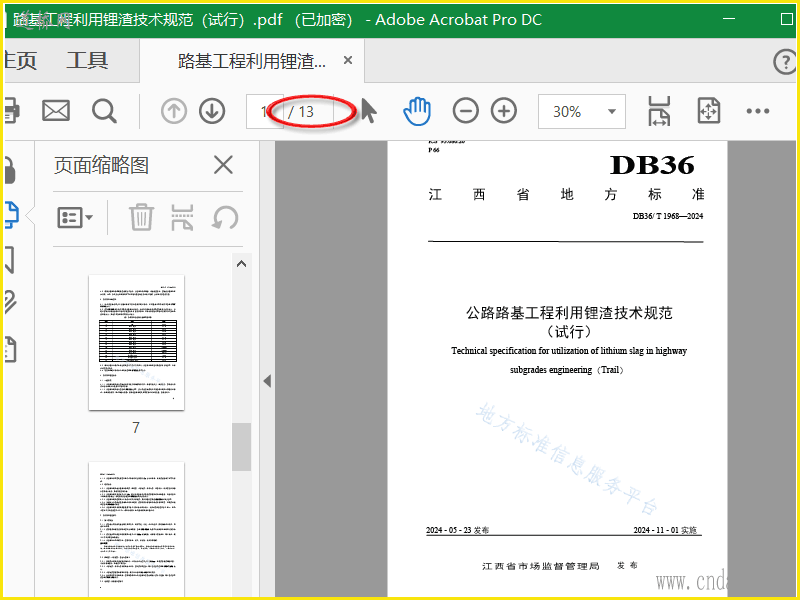Select the thumbnail below page 7

click(136, 529)
